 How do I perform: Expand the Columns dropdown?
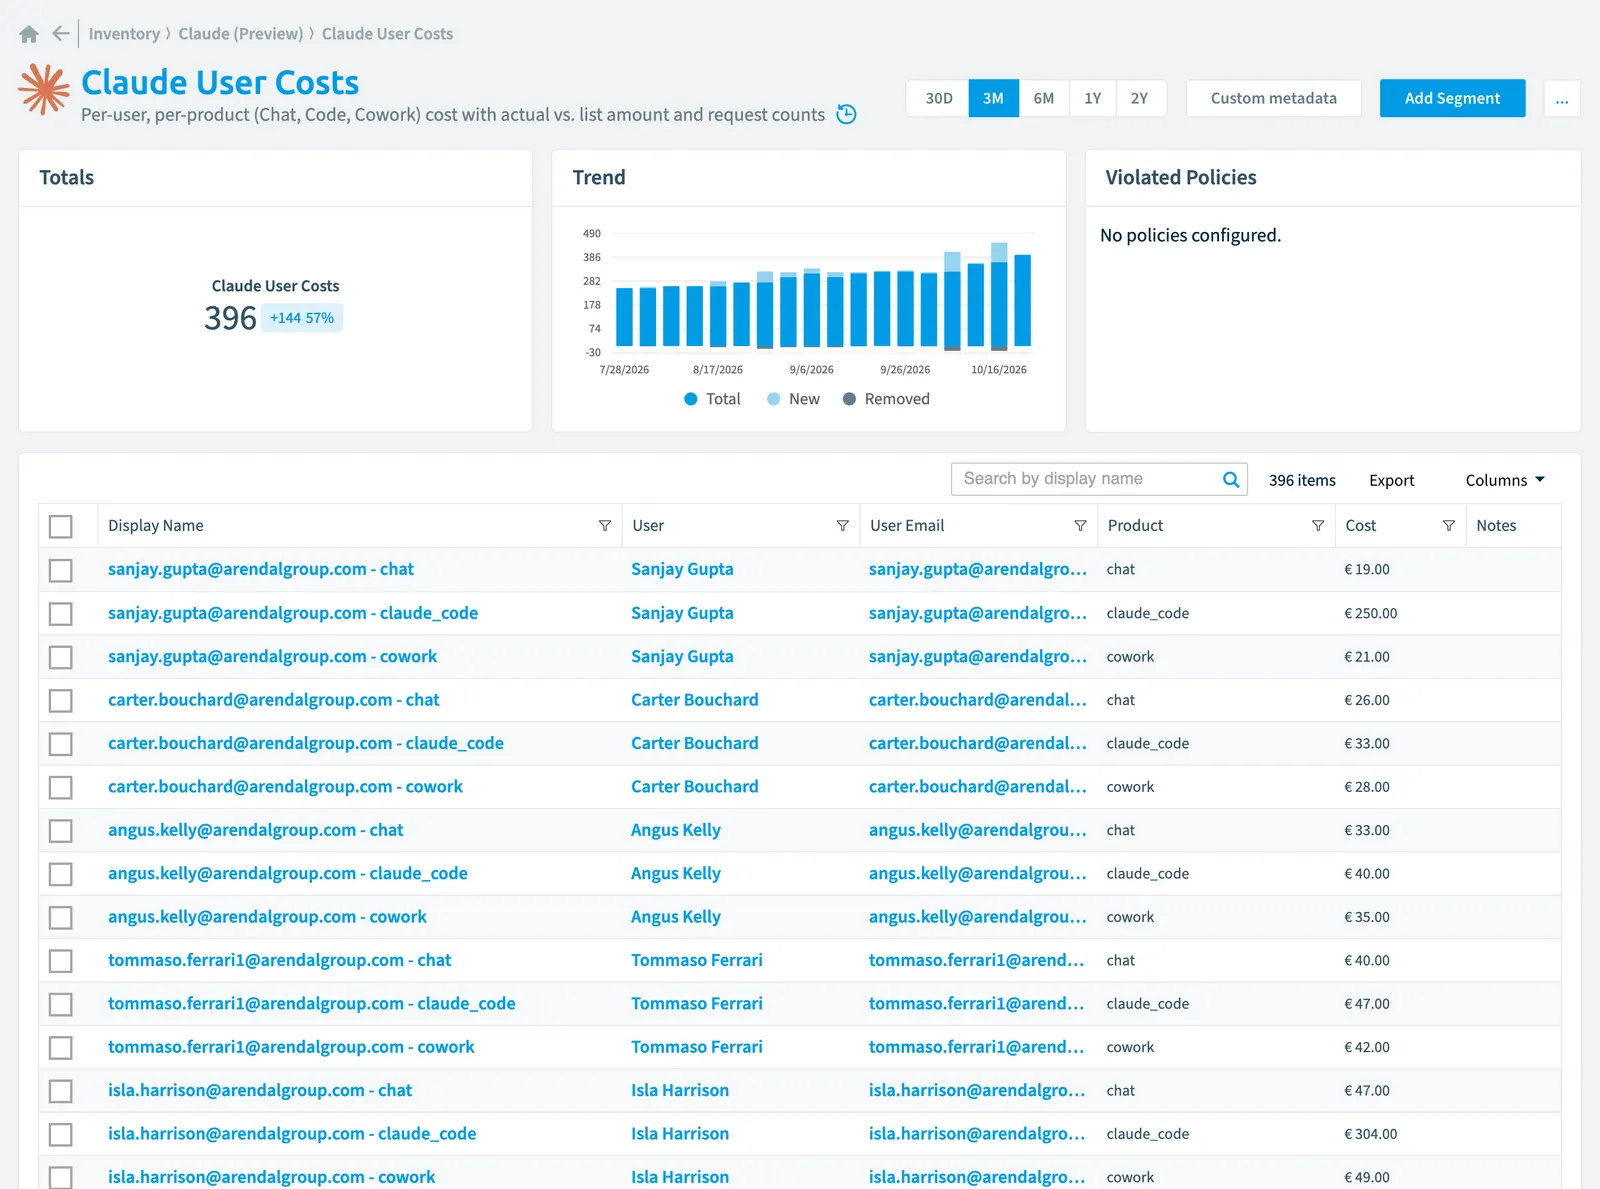pos(1505,480)
